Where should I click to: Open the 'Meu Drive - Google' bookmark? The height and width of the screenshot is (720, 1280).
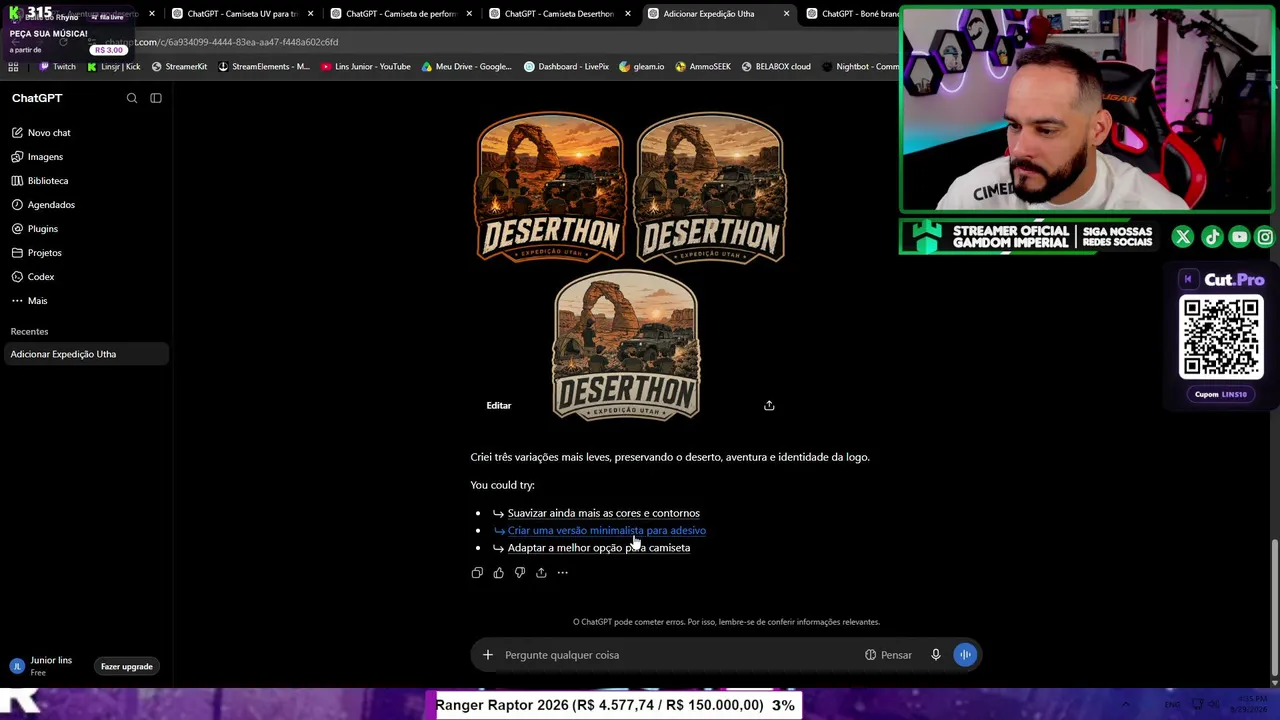pyautogui.click(x=467, y=67)
